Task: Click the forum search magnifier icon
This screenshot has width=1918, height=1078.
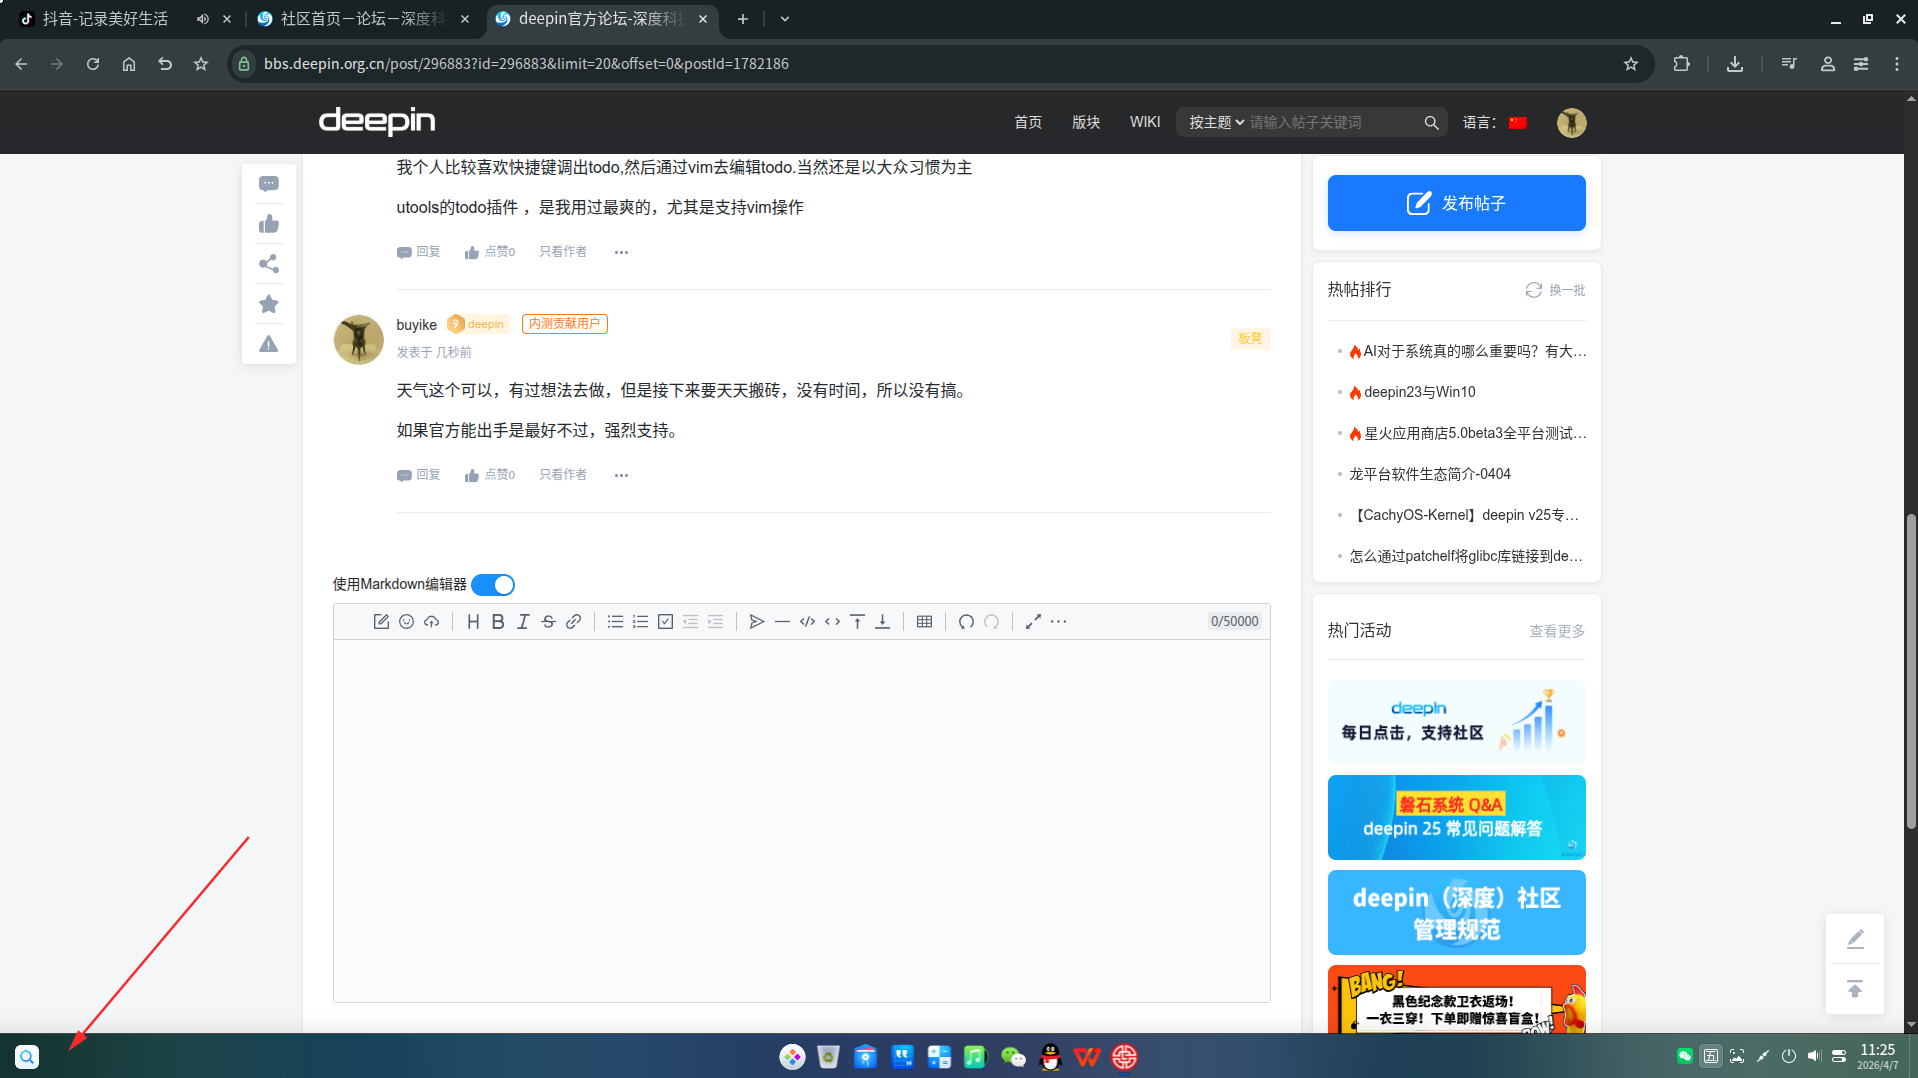Action: click(1431, 123)
